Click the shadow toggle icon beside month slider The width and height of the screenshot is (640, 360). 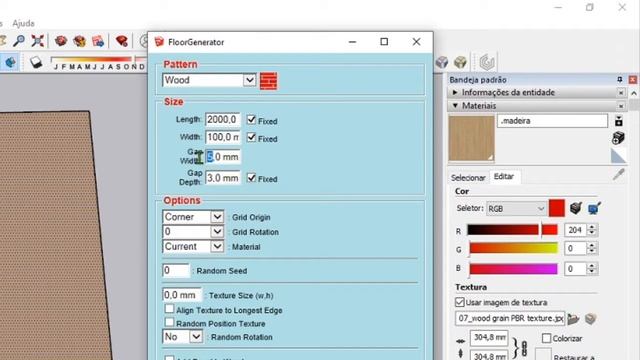click(x=36, y=62)
